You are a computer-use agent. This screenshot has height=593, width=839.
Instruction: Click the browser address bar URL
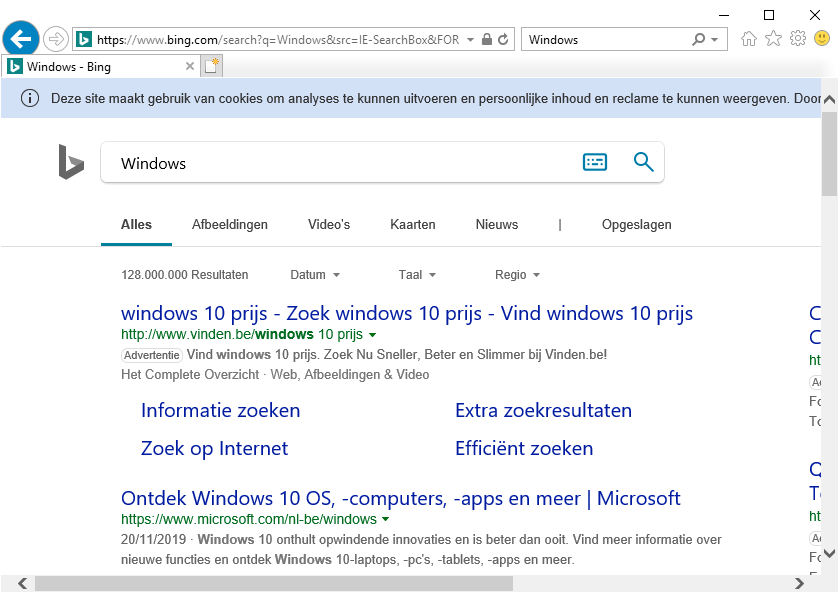(278, 40)
